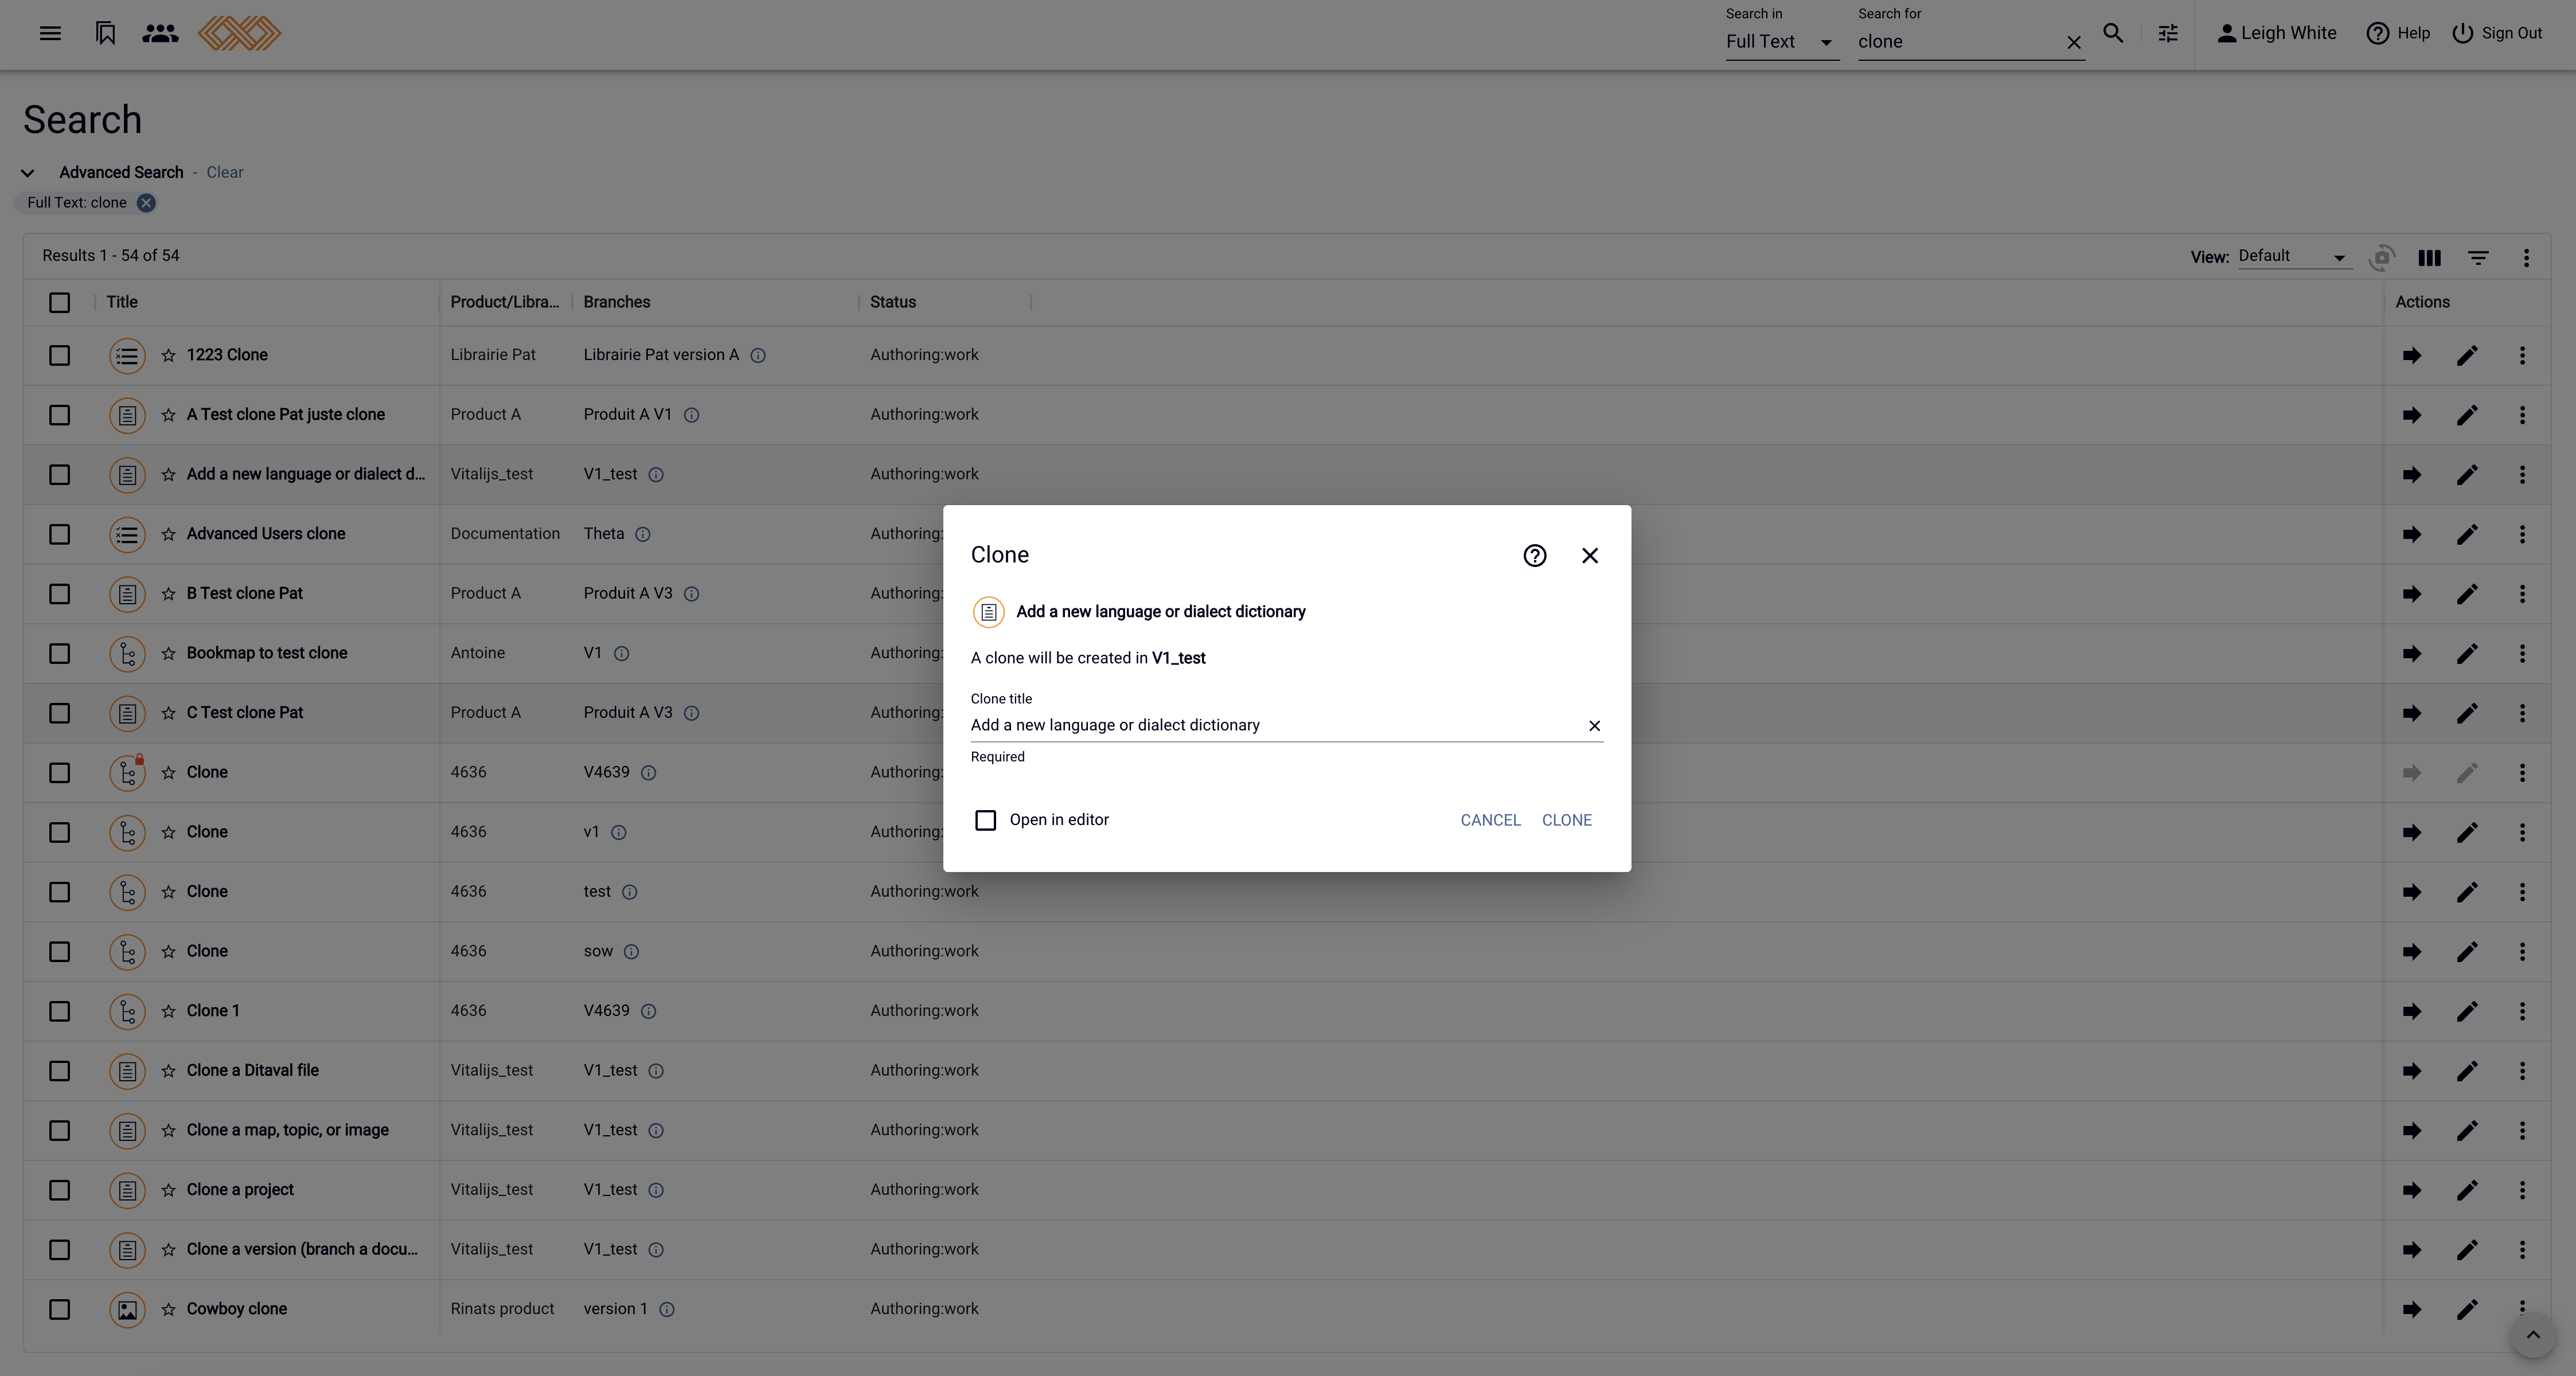Open the Help link in header

coord(2398,33)
